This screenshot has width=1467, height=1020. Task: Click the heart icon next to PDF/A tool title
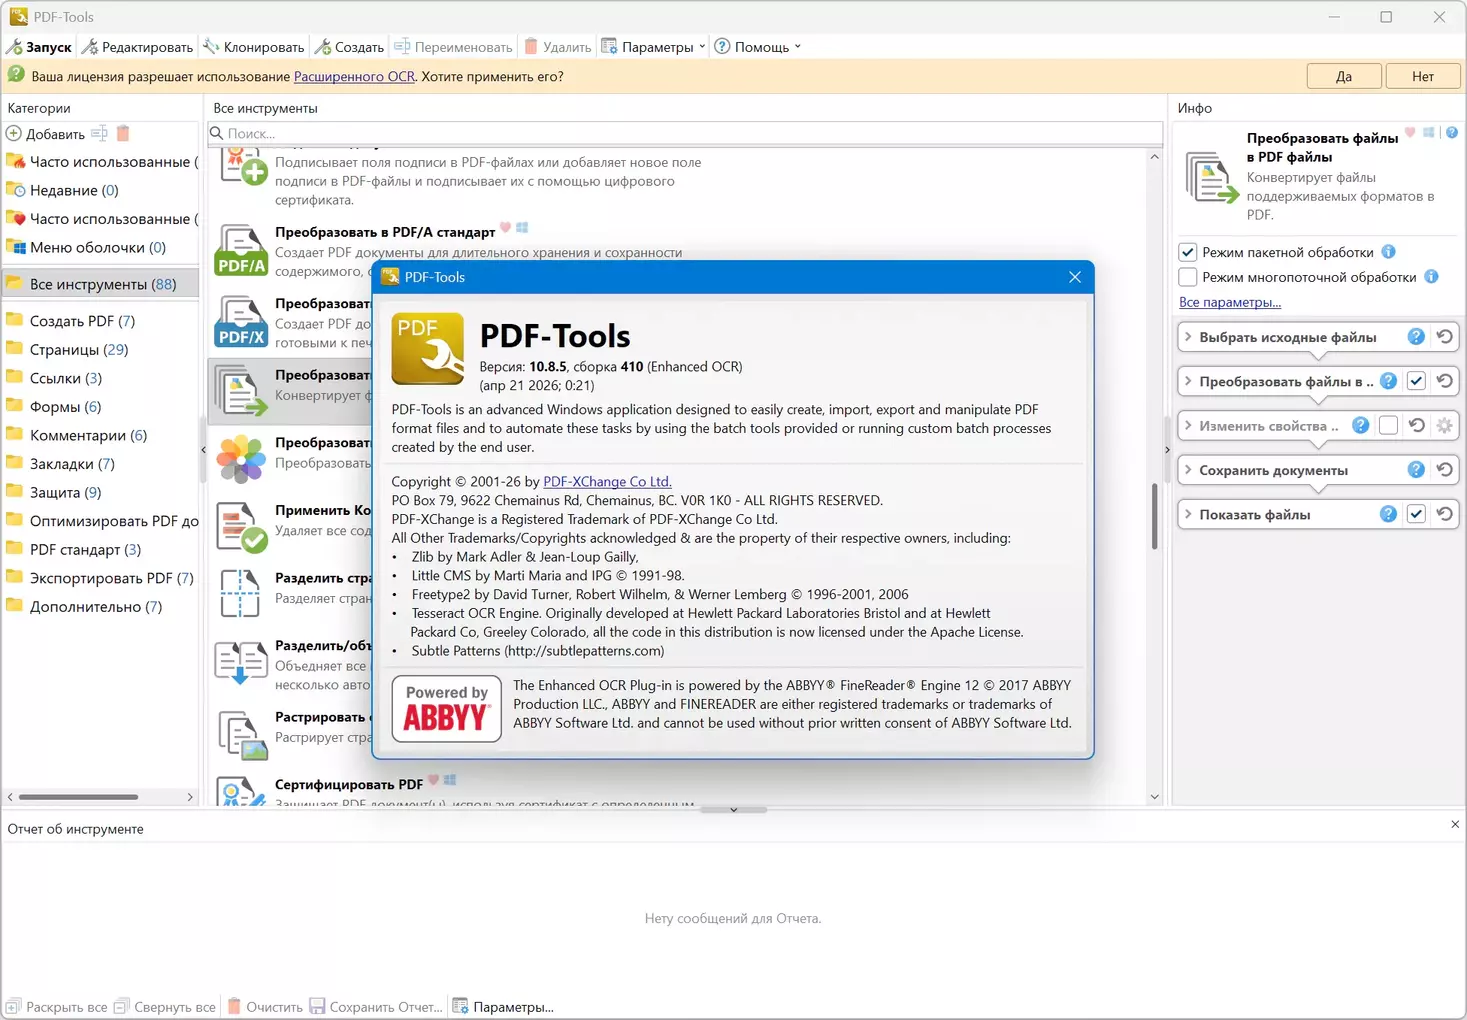coord(506,228)
